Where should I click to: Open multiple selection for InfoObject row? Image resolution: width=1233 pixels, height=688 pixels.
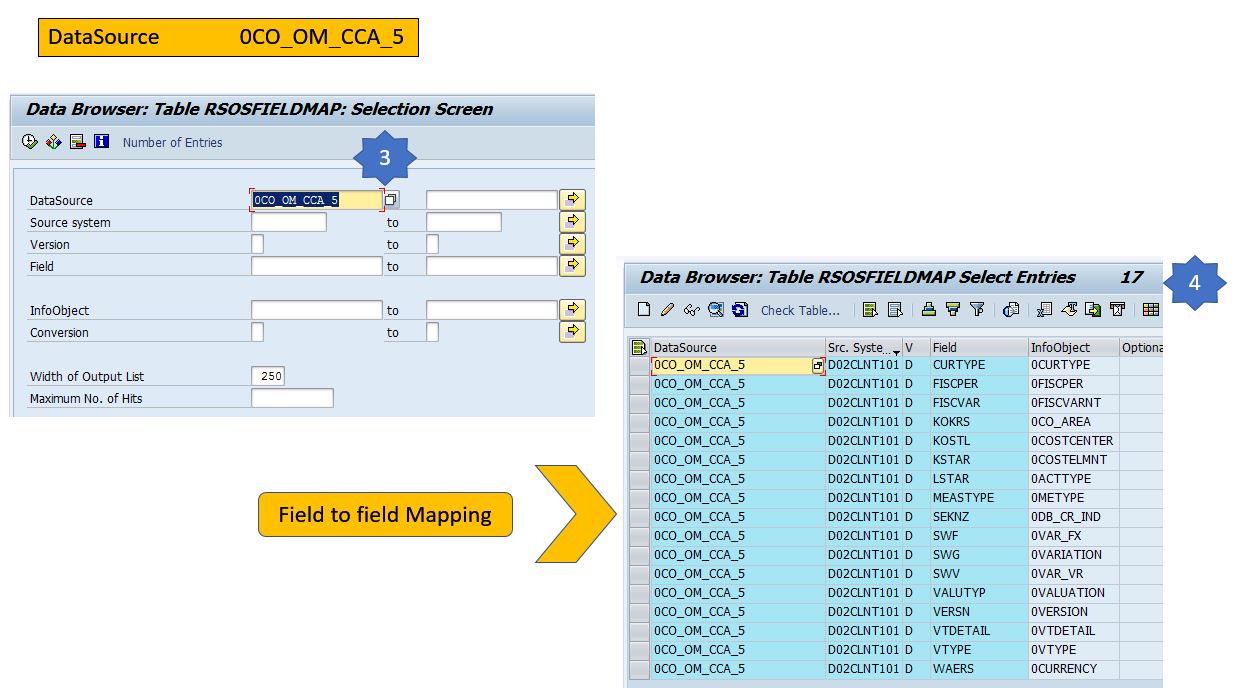[572, 310]
